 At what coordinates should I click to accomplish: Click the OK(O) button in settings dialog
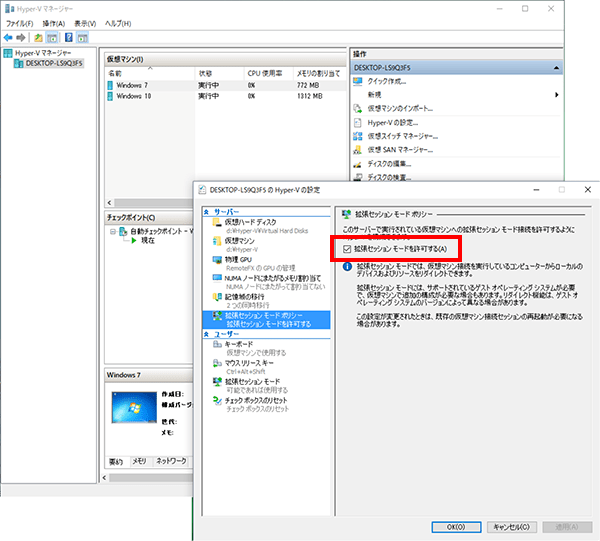pos(456,527)
